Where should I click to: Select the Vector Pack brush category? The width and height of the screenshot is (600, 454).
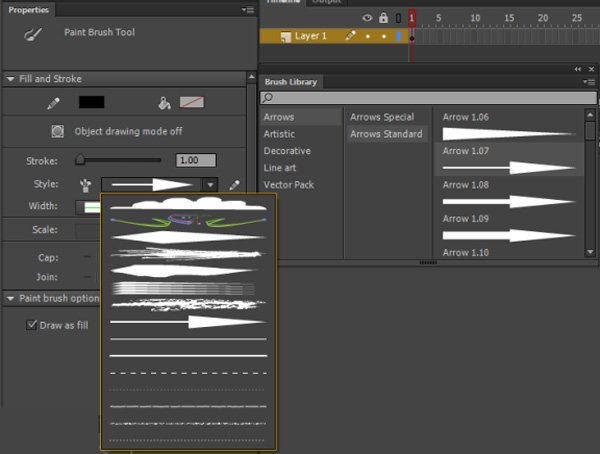coord(301,185)
